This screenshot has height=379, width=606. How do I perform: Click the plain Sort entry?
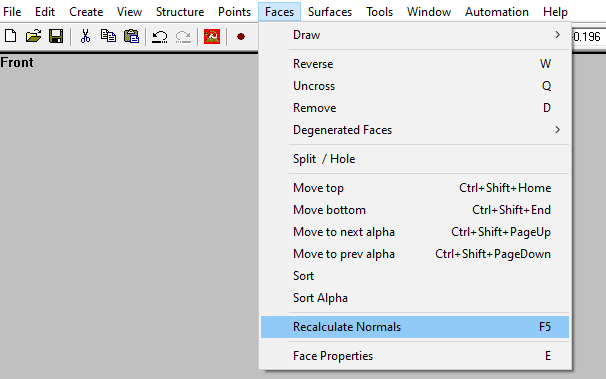pyautogui.click(x=415, y=276)
